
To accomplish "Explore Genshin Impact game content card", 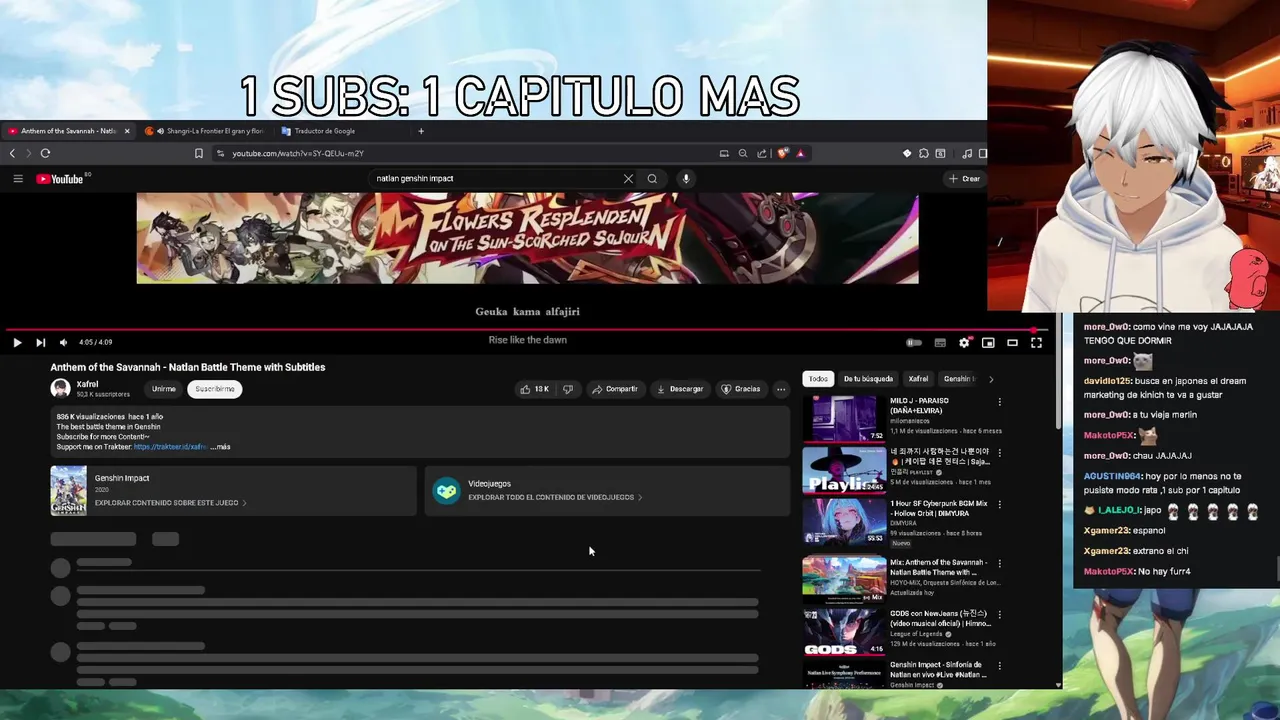I will coord(233,490).
